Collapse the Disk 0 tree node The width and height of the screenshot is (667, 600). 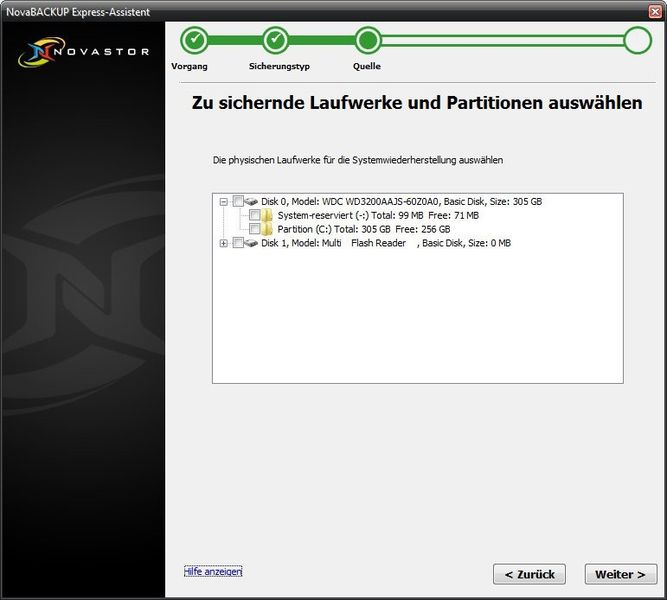(x=223, y=201)
